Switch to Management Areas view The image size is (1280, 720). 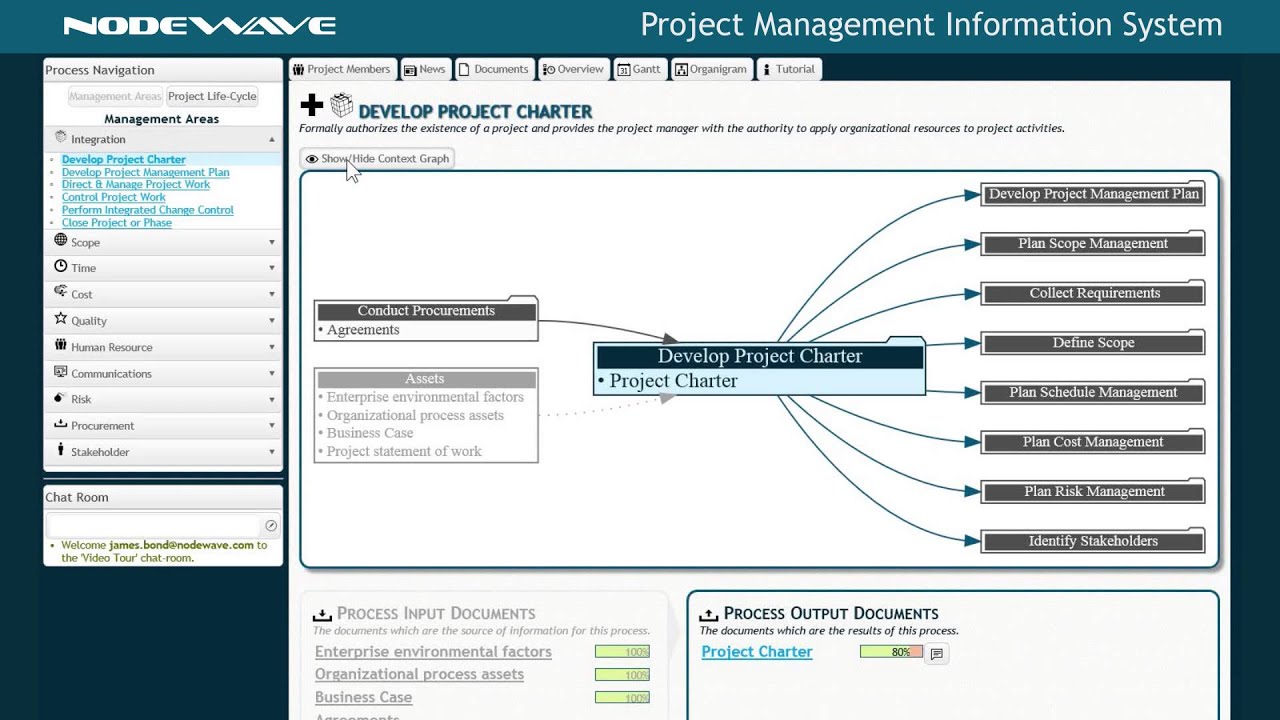115,96
